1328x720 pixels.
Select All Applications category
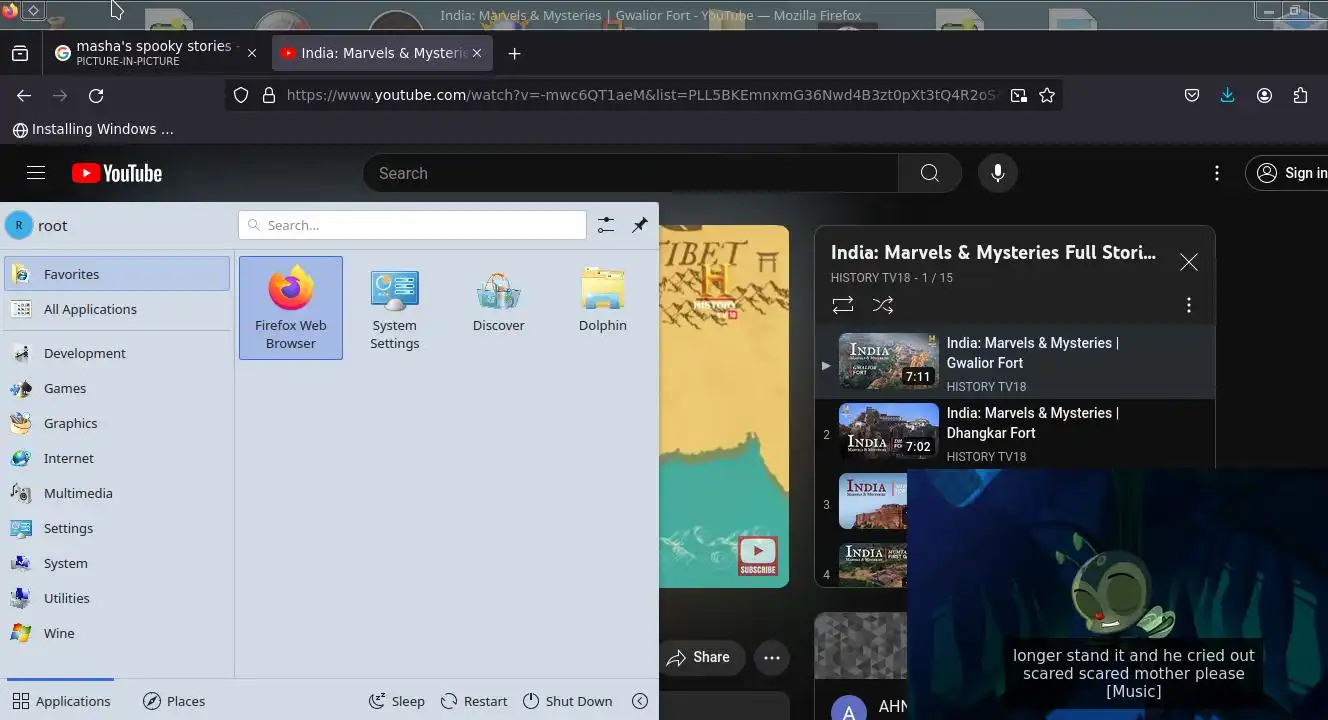[117, 309]
